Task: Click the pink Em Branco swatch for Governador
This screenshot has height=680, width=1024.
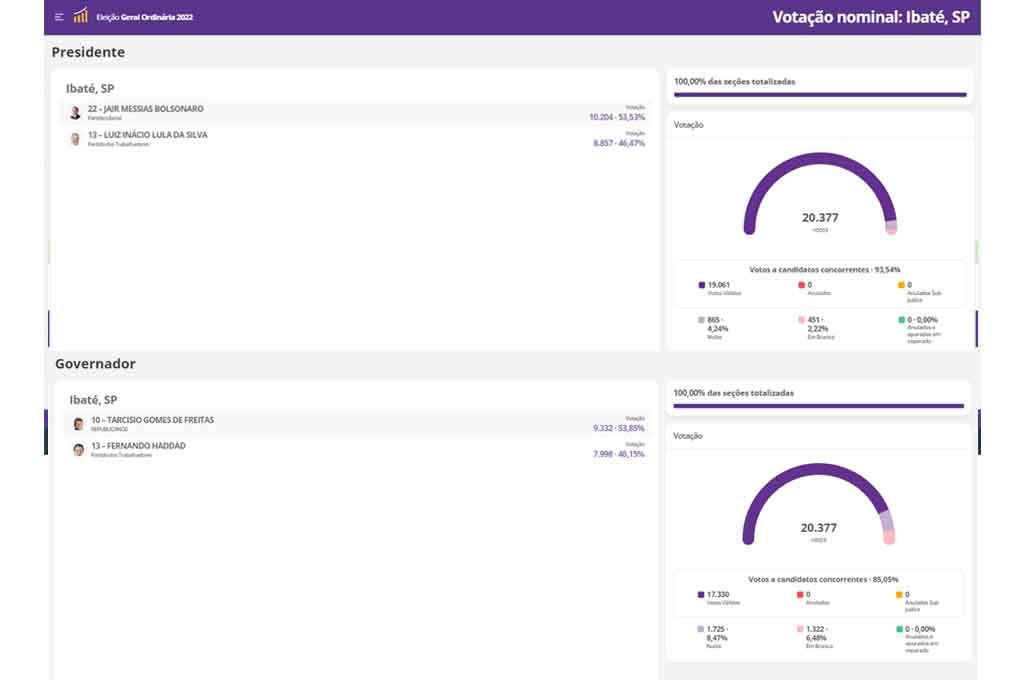Action: (x=801, y=629)
